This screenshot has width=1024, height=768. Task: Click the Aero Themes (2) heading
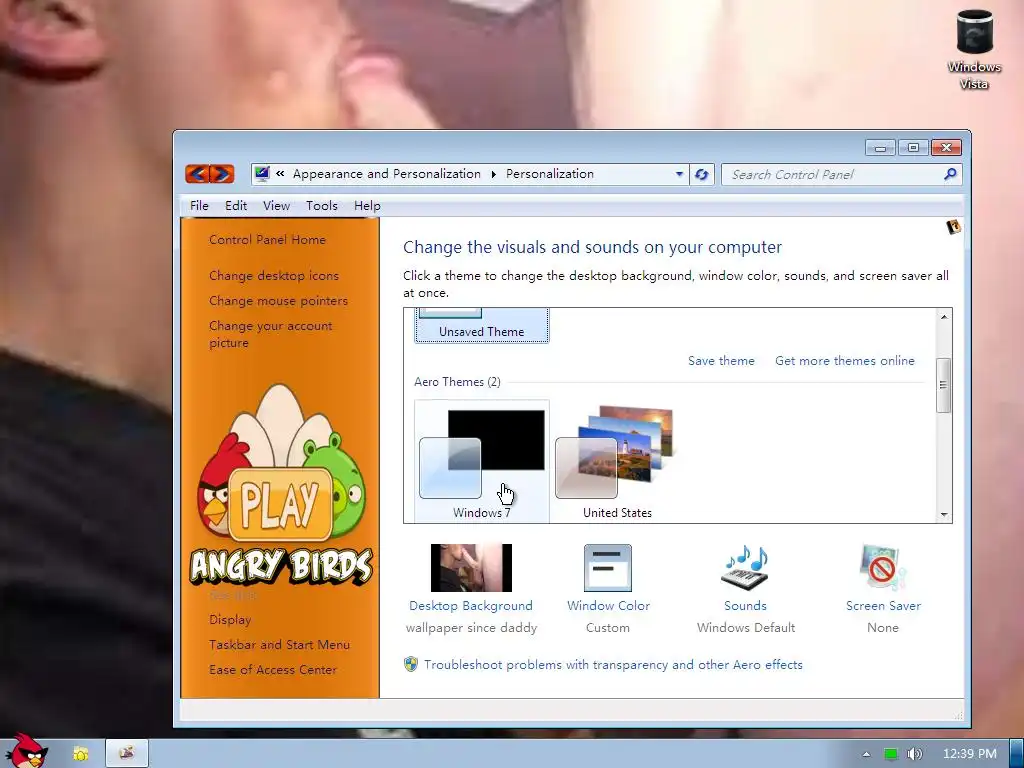(457, 382)
